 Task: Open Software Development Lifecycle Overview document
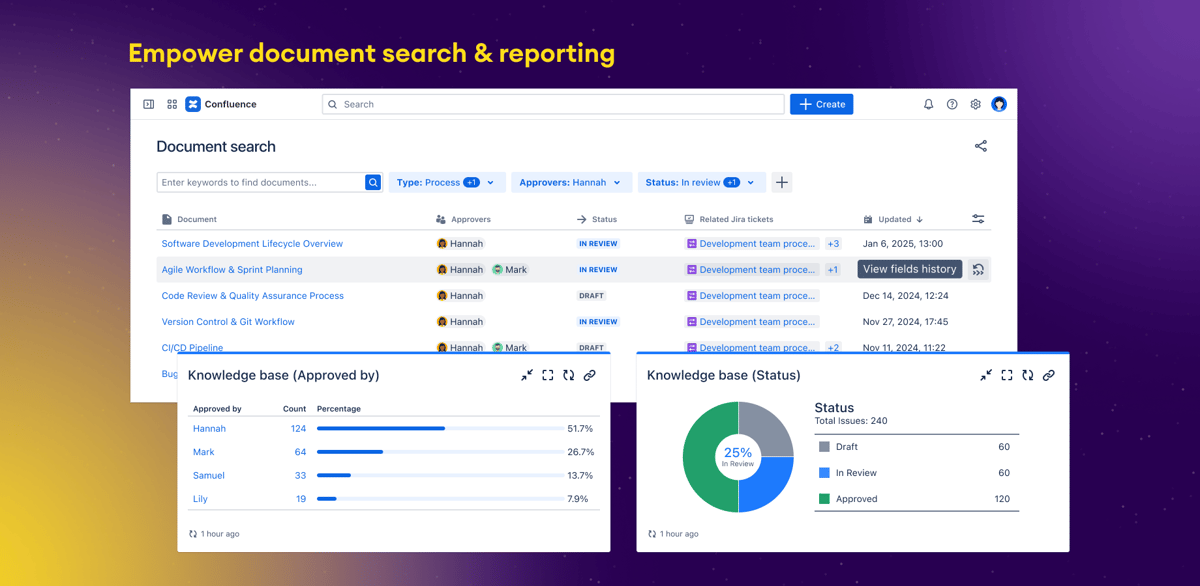tap(252, 243)
